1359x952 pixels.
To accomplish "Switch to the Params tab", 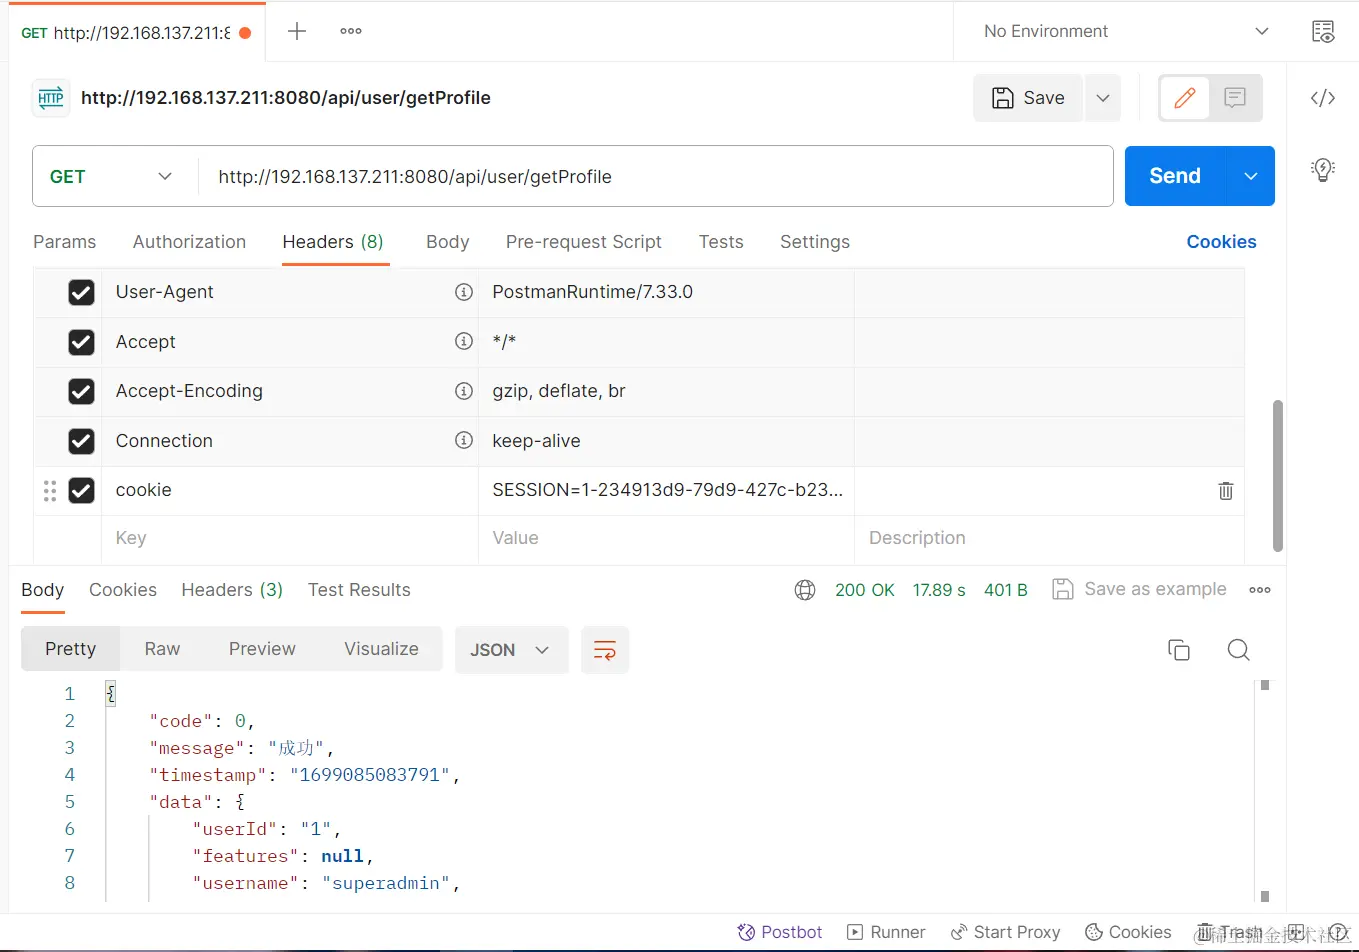I will click(65, 242).
